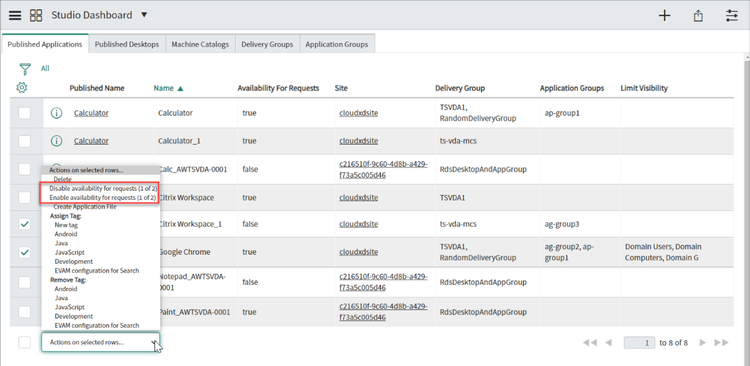Image resolution: width=750 pixels, height=366 pixels.
Task: Expand the Studio Dashboard title dropdown
Action: [x=144, y=15]
